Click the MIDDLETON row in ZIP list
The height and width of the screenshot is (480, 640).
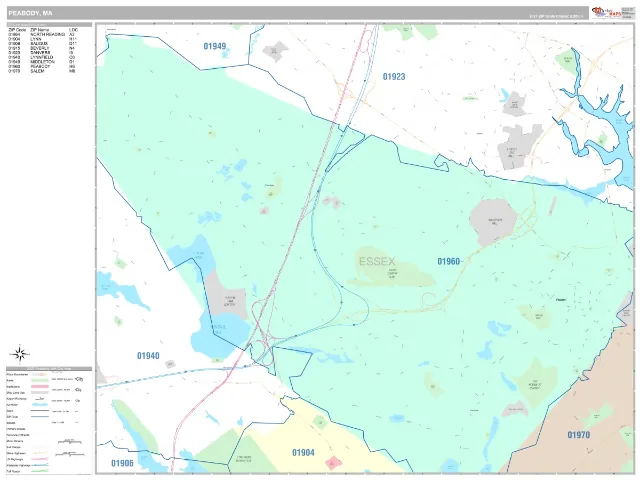click(42, 62)
